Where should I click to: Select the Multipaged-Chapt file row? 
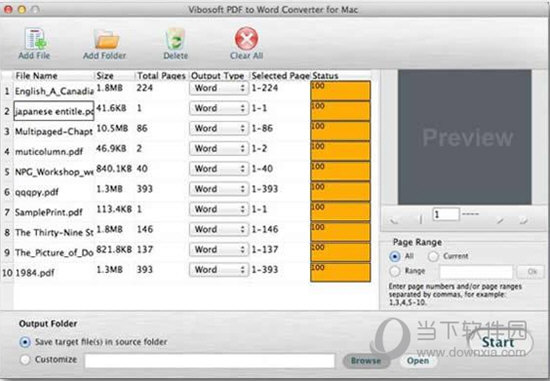tap(54, 132)
